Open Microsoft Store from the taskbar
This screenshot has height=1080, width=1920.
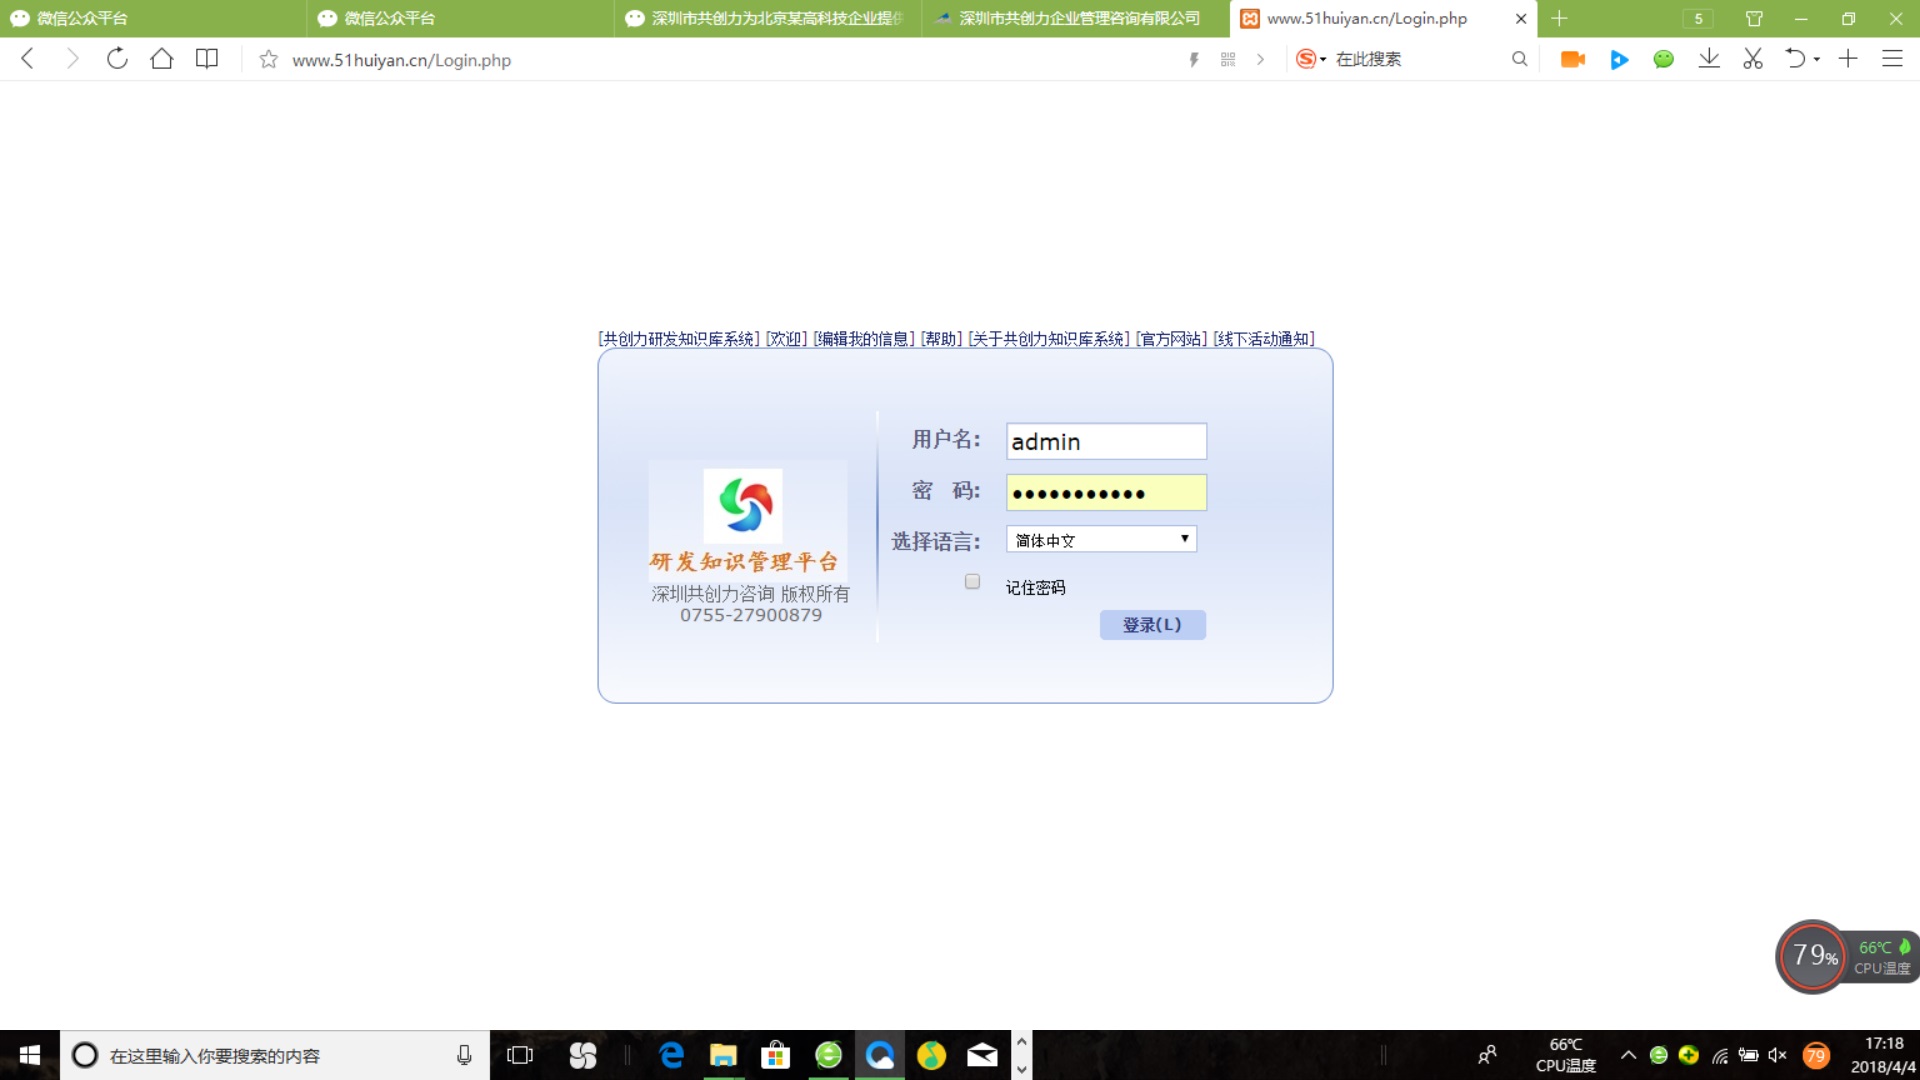(x=775, y=1055)
